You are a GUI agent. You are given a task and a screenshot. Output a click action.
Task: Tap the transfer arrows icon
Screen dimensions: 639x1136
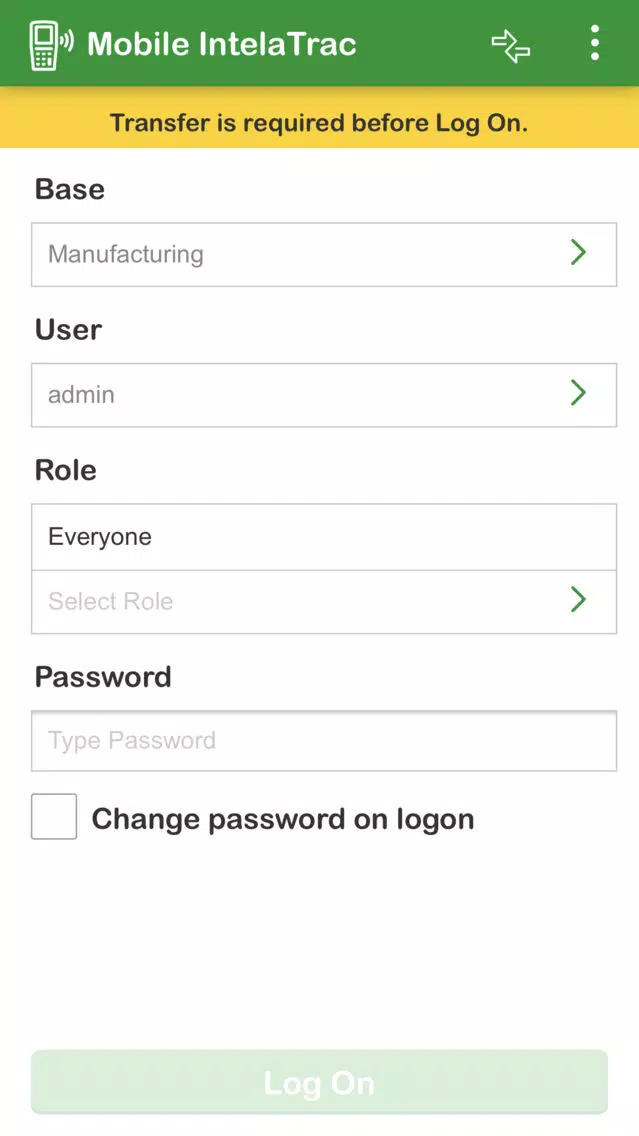pyautogui.click(x=511, y=45)
